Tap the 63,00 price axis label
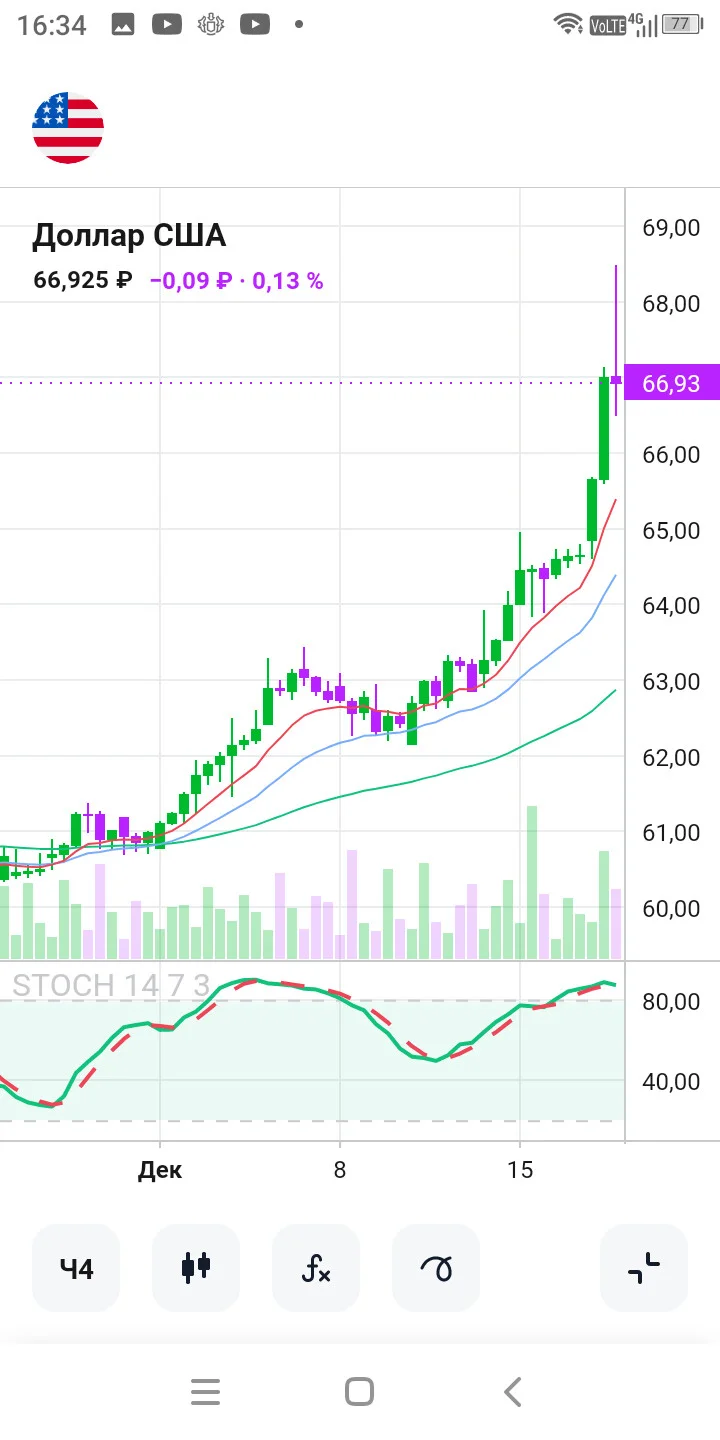The height and width of the screenshot is (1440, 720). click(671, 681)
